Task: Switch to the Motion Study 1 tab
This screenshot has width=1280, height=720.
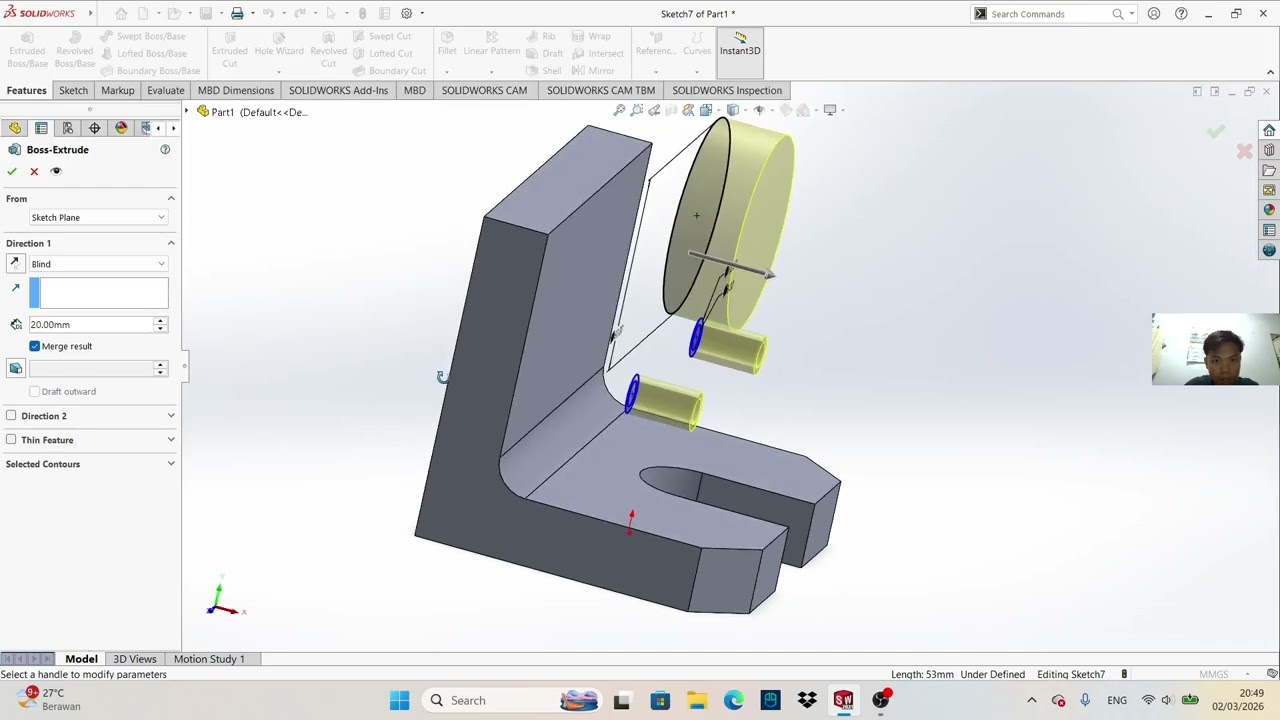Action: click(209, 659)
